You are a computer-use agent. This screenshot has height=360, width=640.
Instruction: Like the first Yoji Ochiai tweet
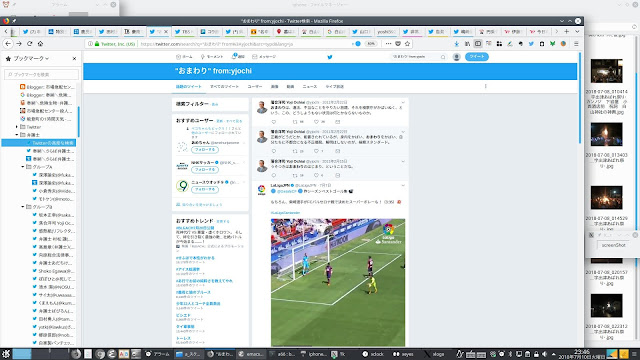pyautogui.click(x=316, y=122)
